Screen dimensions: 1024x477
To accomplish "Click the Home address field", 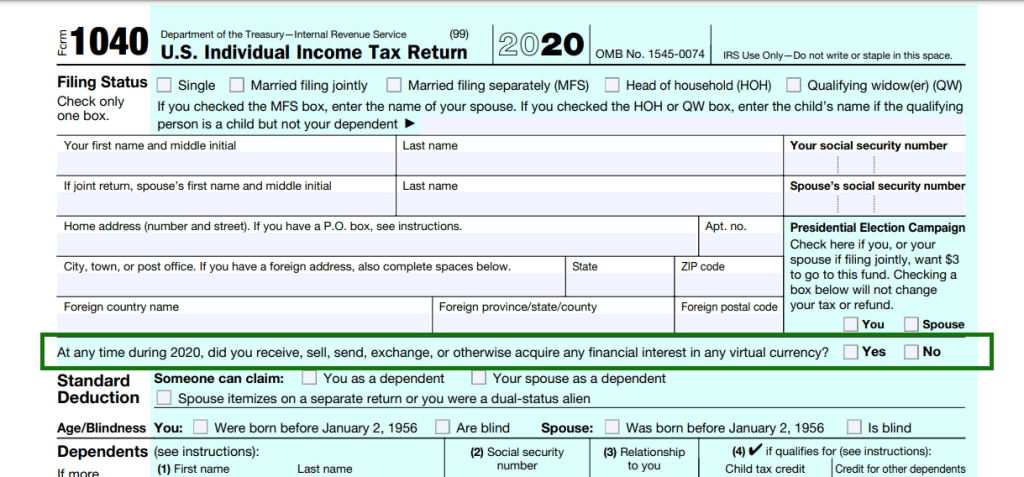I will 377,244.
